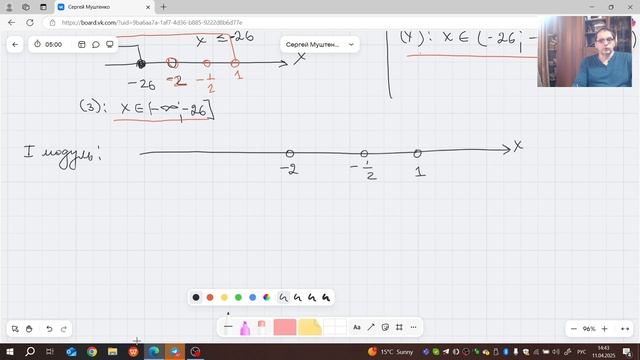This screenshot has width=640, height=360.
Task: Pick the black pen color
Action: pos(196,298)
